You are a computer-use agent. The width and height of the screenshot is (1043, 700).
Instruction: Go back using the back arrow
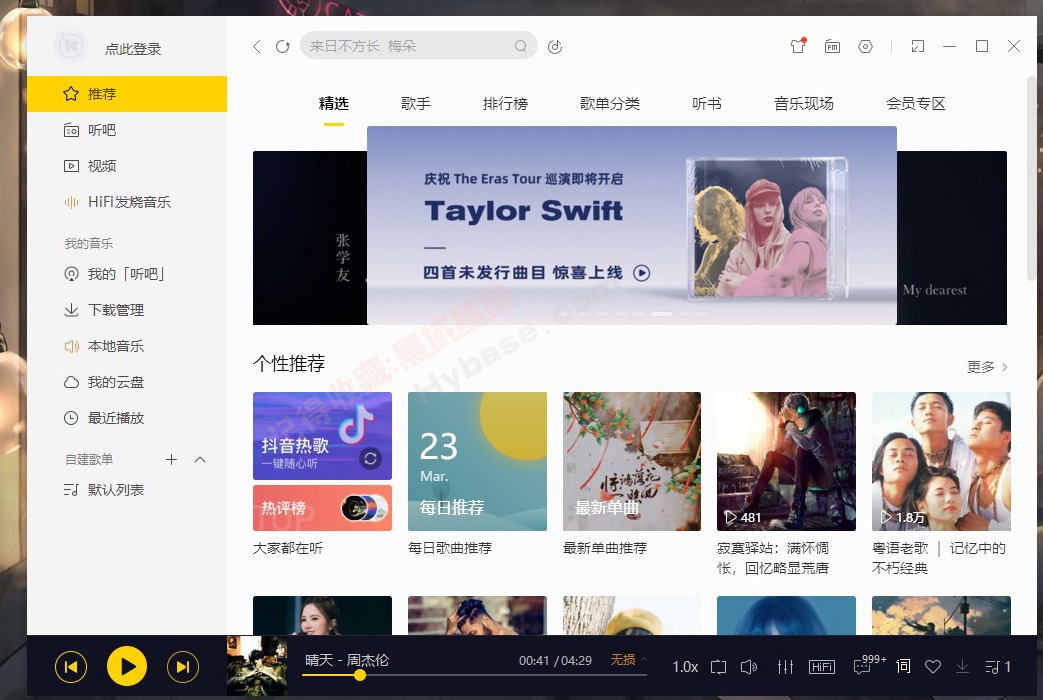click(x=257, y=47)
